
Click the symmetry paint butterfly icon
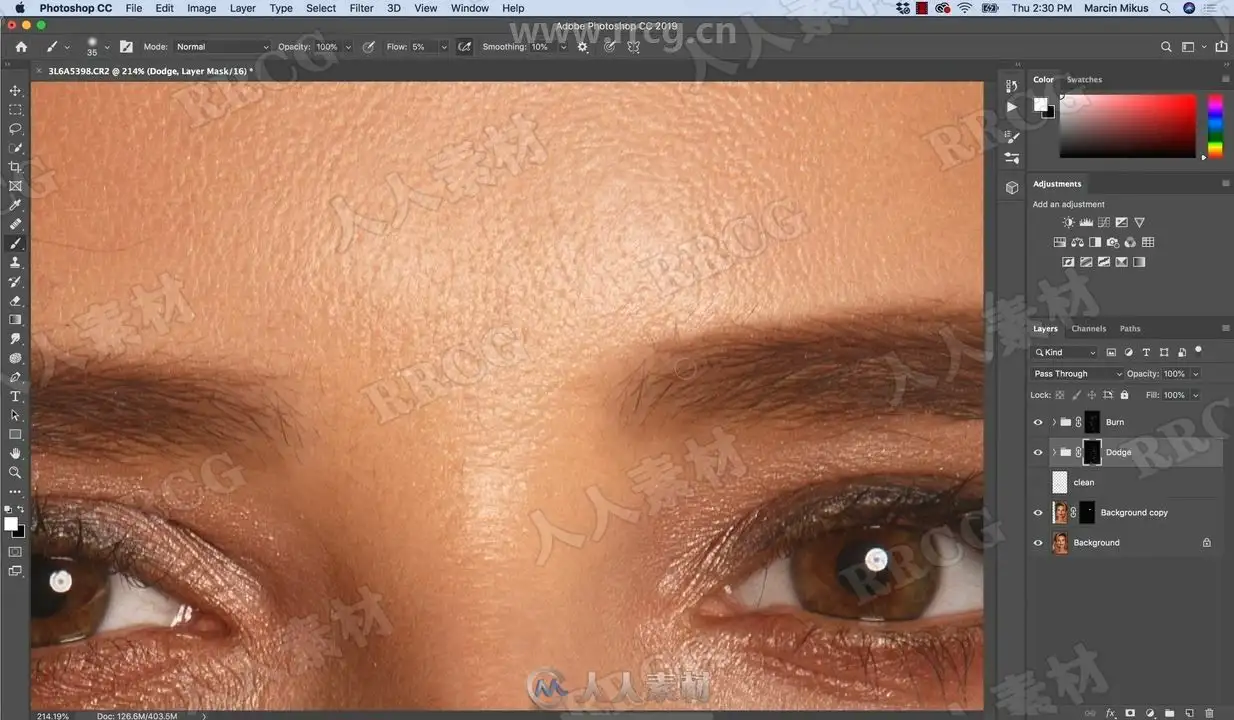(x=633, y=47)
